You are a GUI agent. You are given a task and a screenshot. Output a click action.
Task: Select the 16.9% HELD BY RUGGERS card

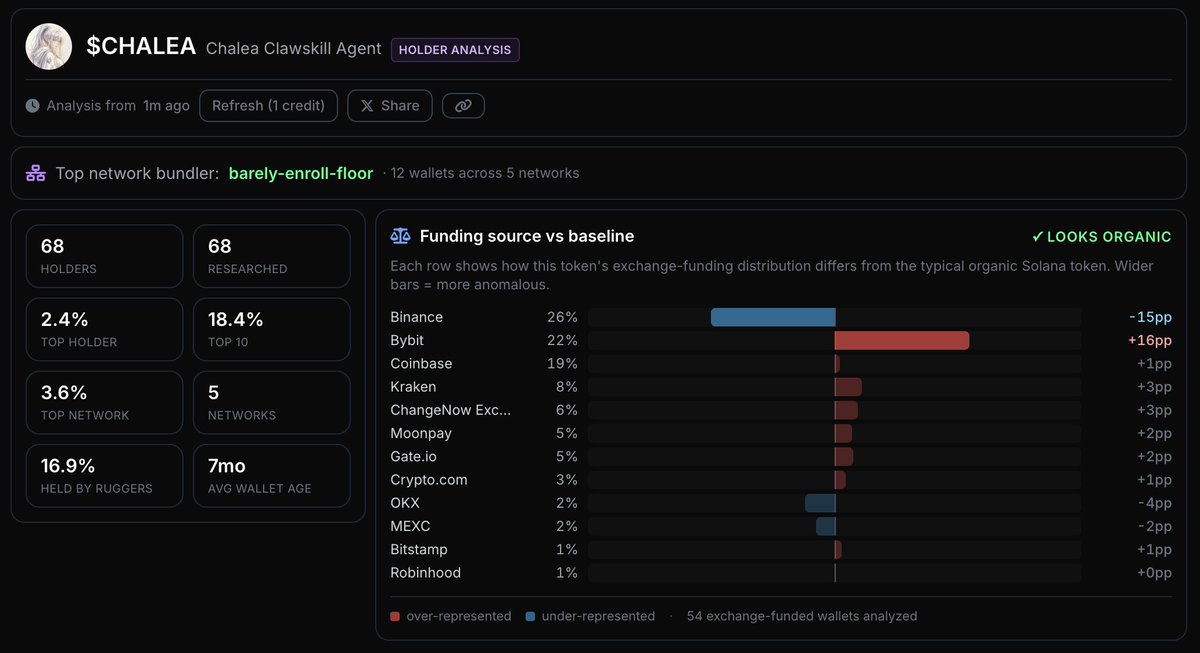tap(105, 475)
